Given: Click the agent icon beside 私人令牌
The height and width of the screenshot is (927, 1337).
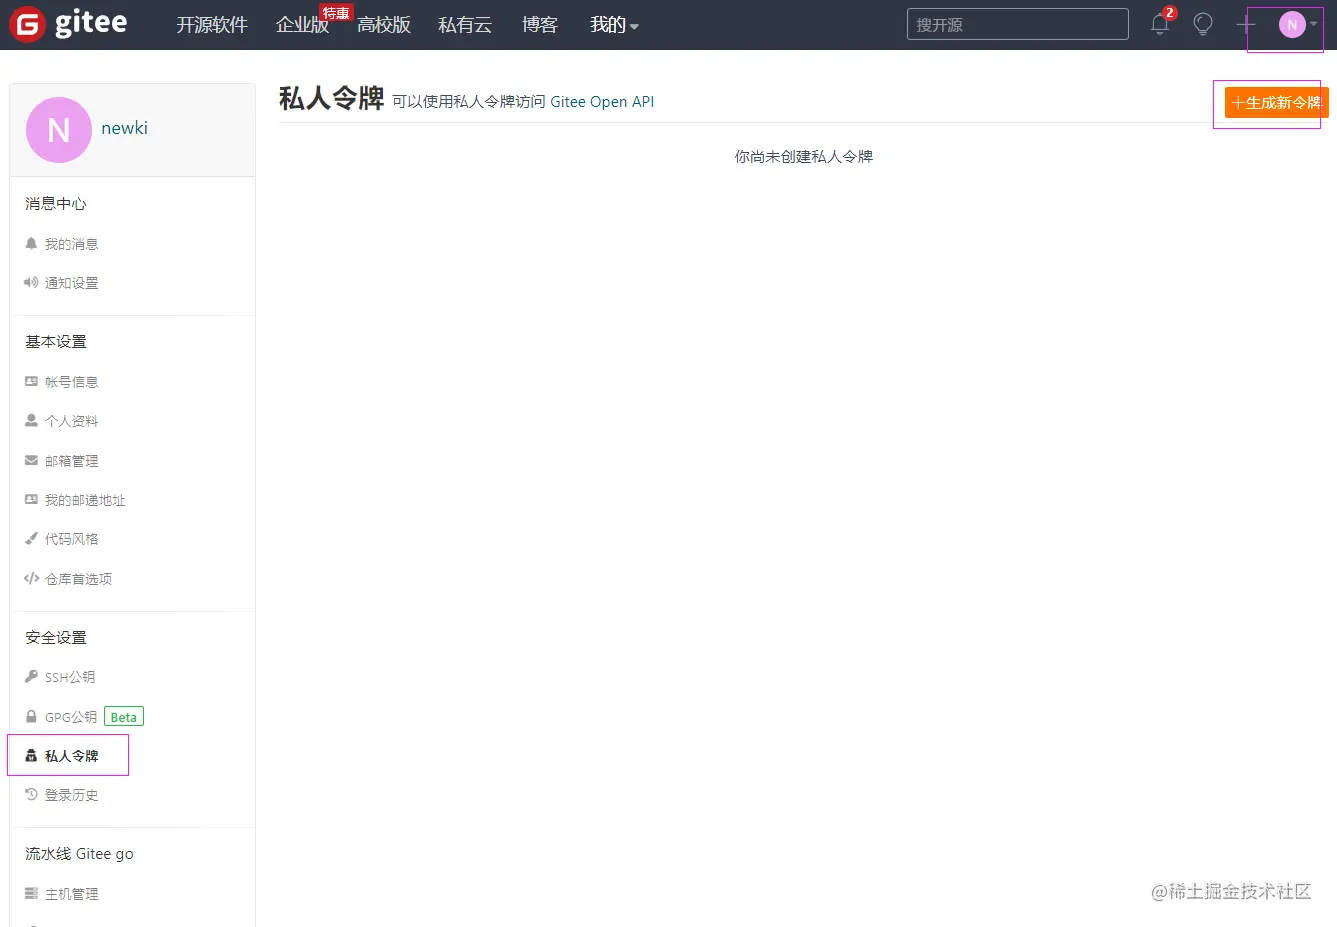Looking at the screenshot, I should pyautogui.click(x=31, y=755).
